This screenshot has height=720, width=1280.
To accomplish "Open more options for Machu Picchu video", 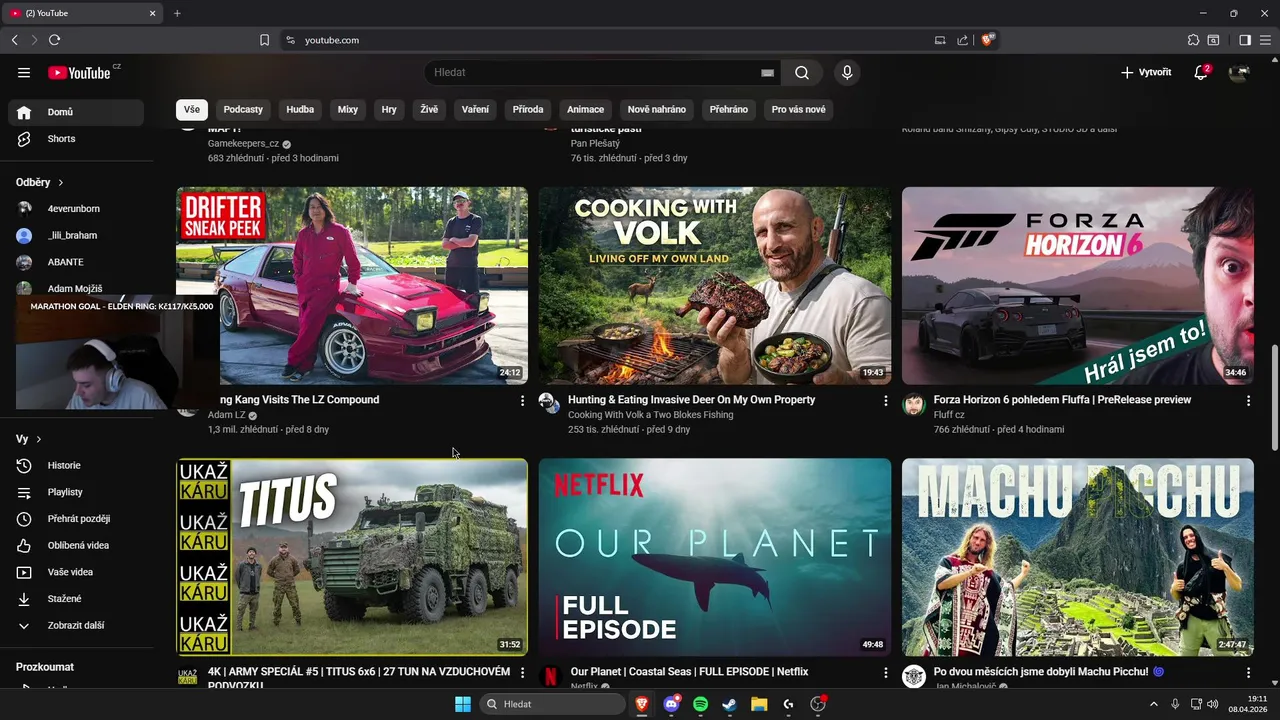I will [x=1248, y=673].
